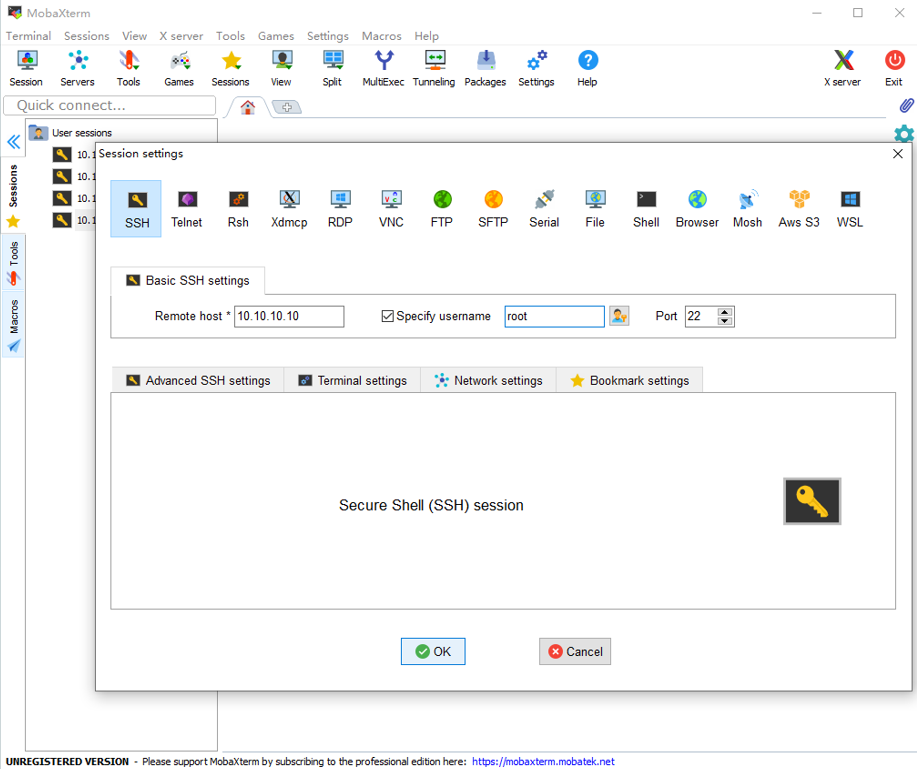Switch to Bookmark settings tab

pos(629,381)
